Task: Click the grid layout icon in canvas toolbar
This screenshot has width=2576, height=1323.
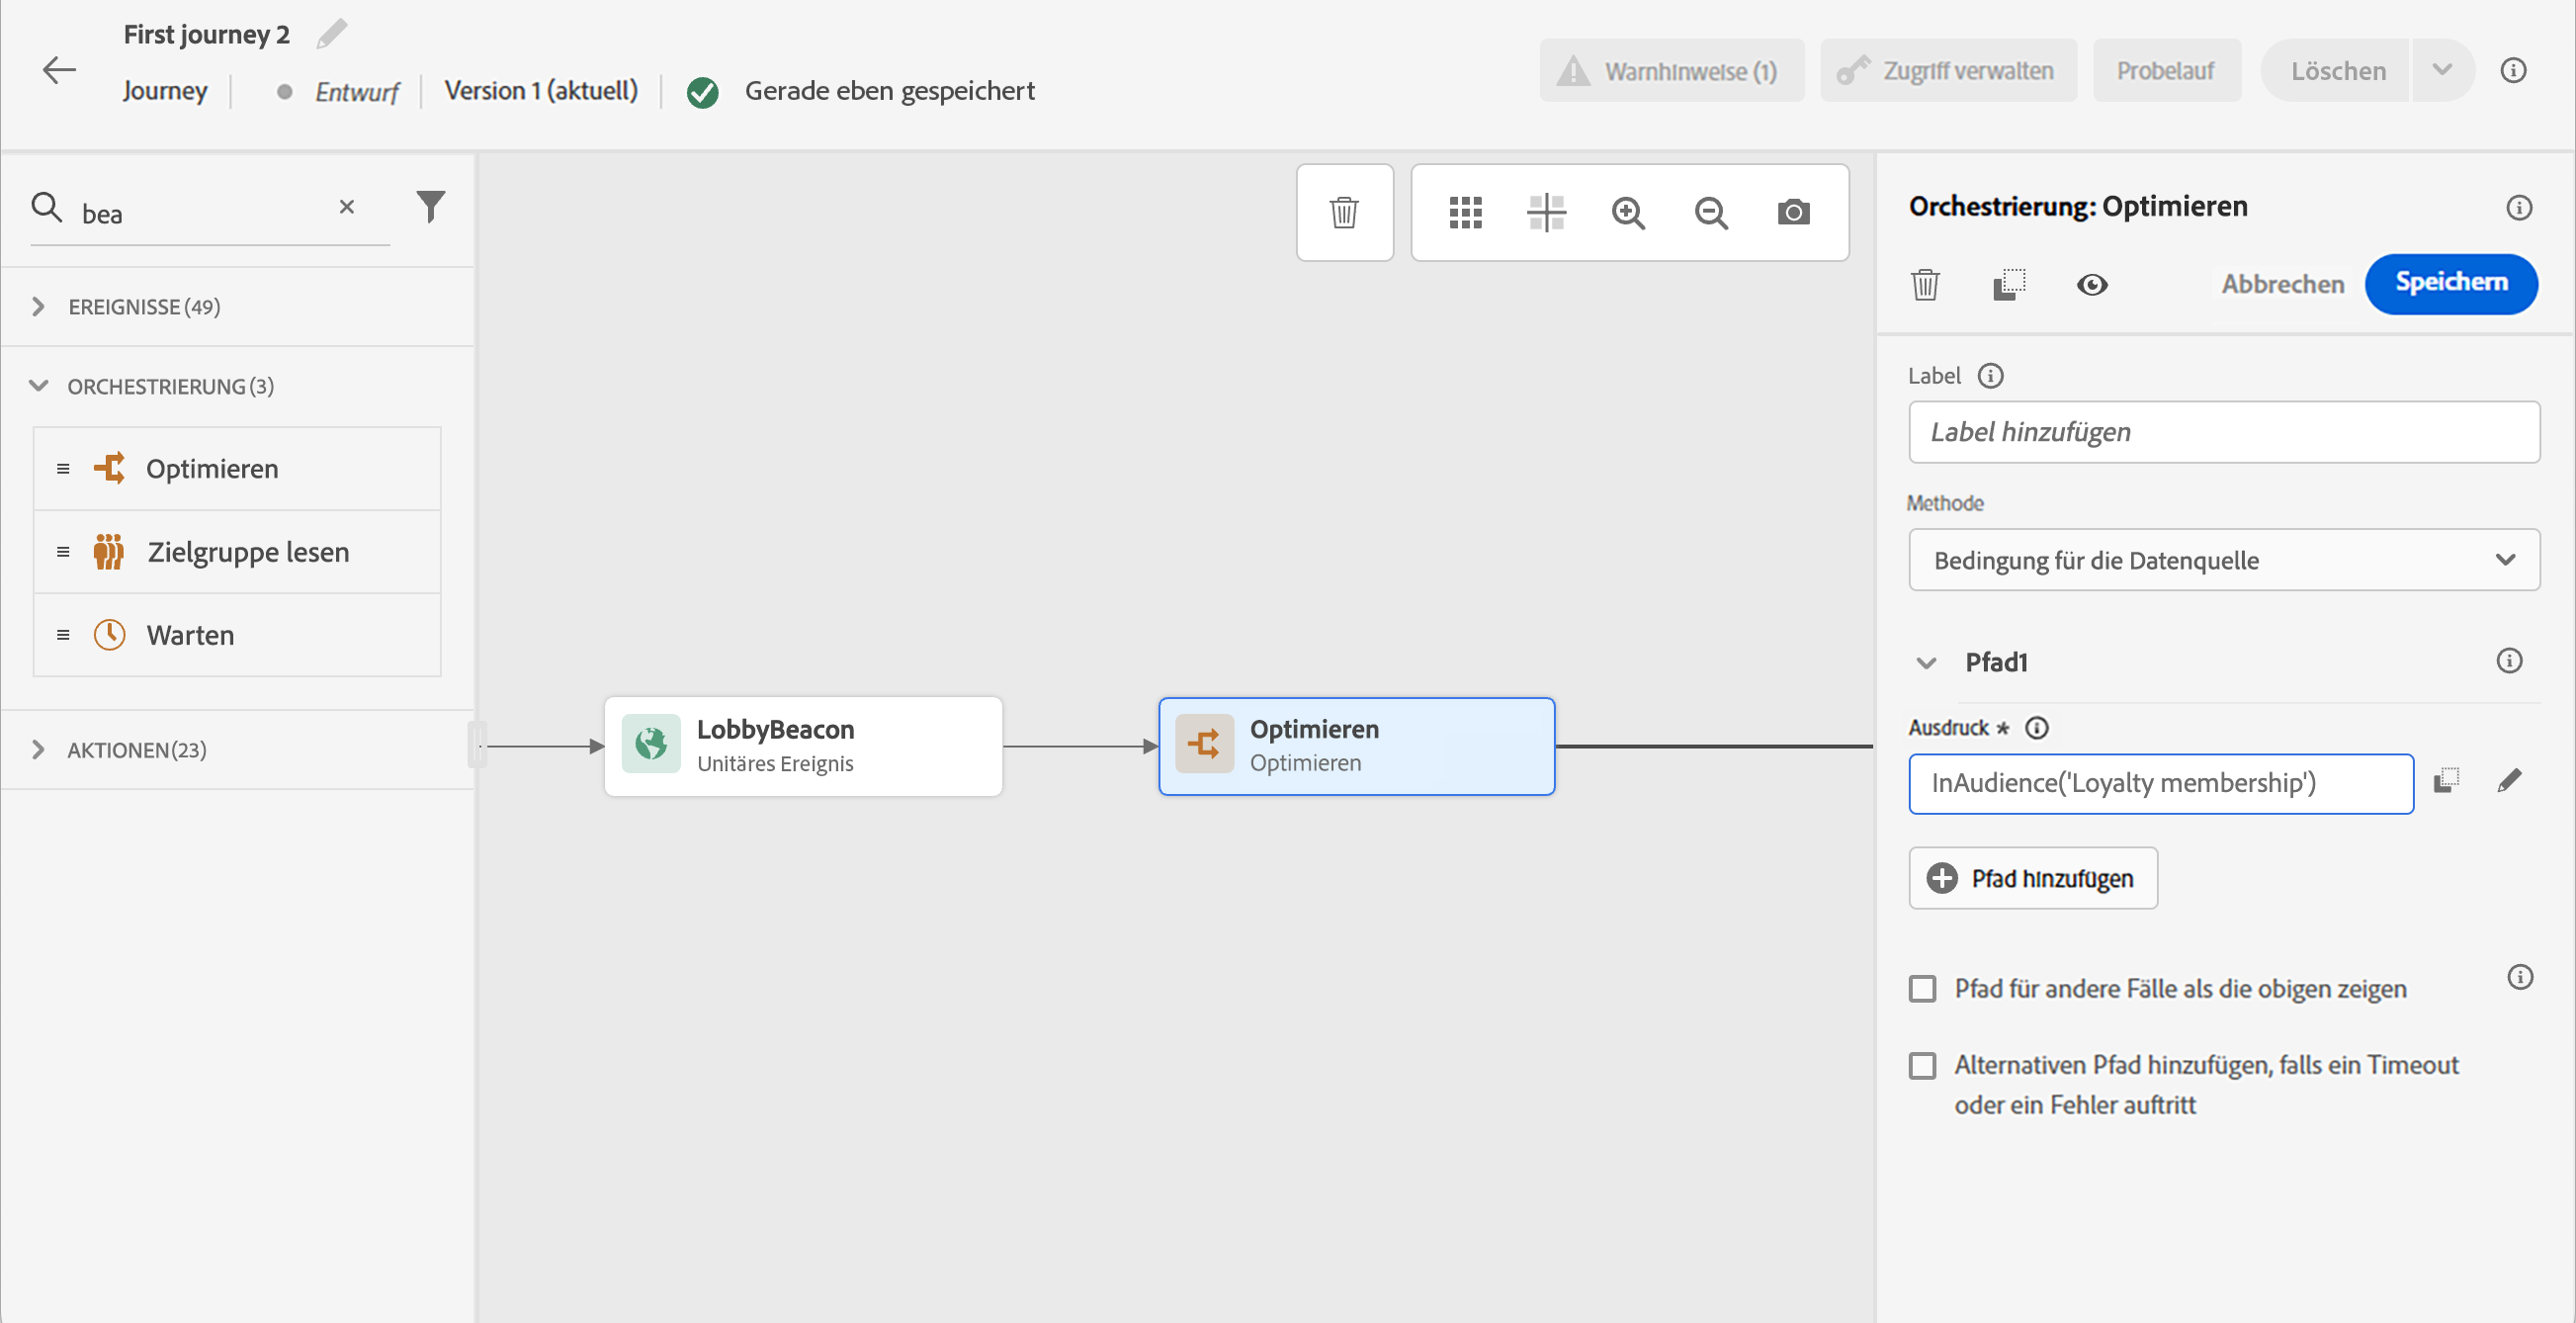Action: coord(1465,212)
